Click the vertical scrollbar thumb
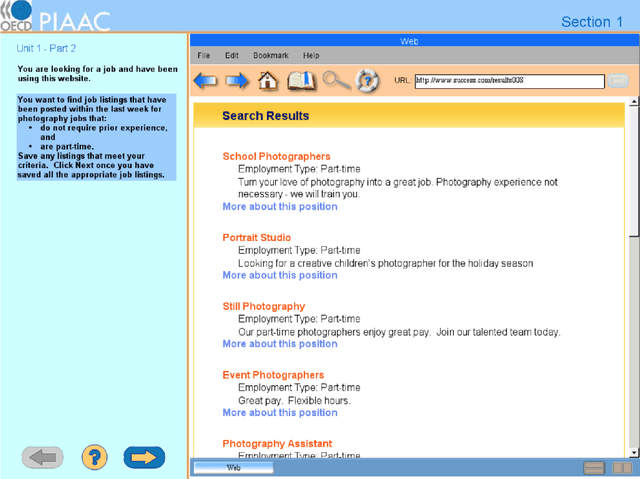The image size is (640, 479). coord(634,171)
